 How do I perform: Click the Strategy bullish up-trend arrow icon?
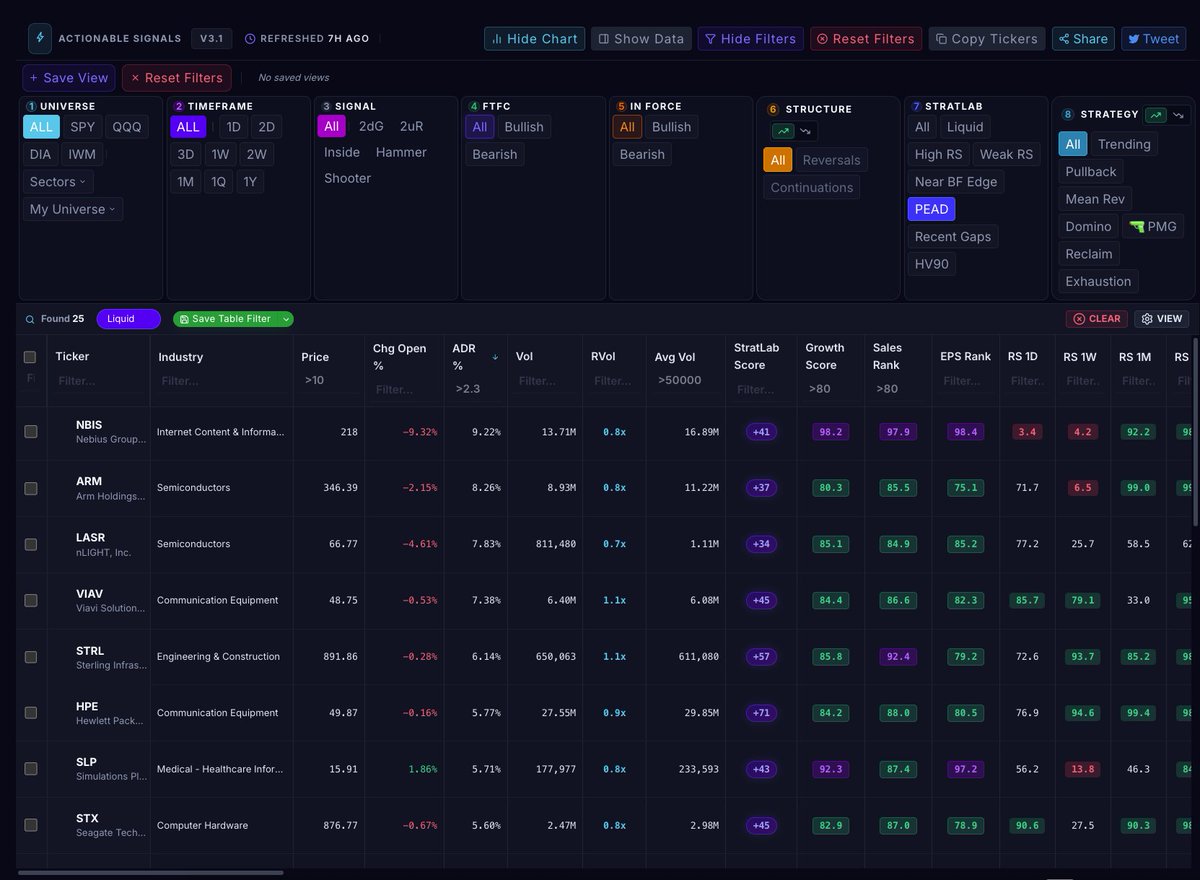1155,115
